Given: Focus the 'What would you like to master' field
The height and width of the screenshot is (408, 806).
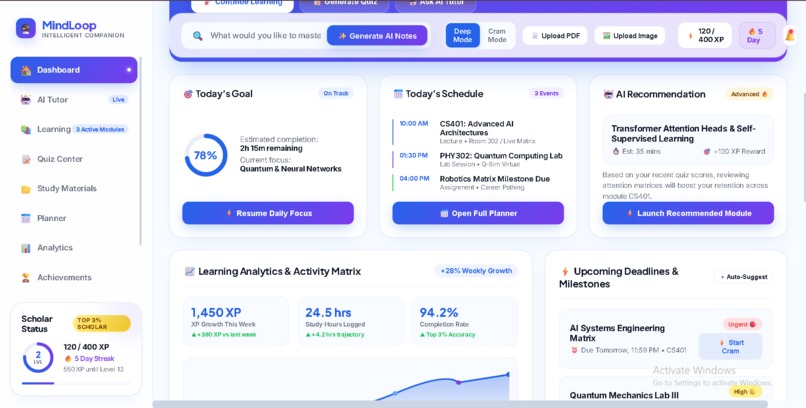Looking at the screenshot, I should coord(265,35).
